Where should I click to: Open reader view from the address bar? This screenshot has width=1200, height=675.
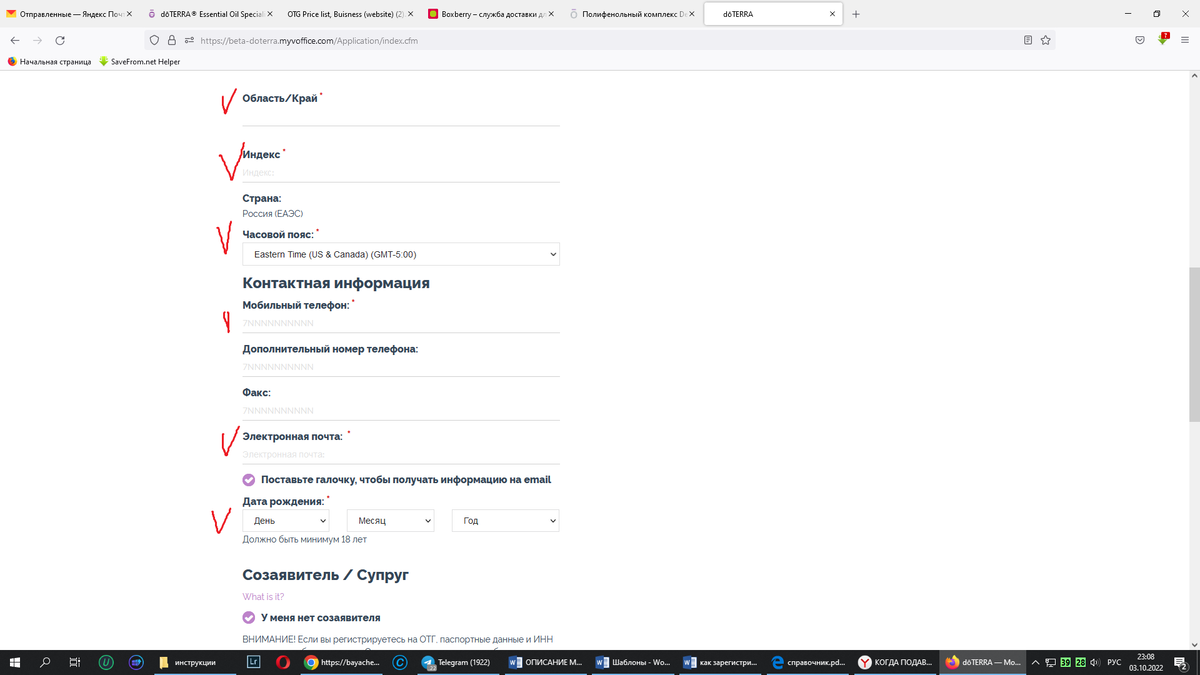click(x=1028, y=40)
